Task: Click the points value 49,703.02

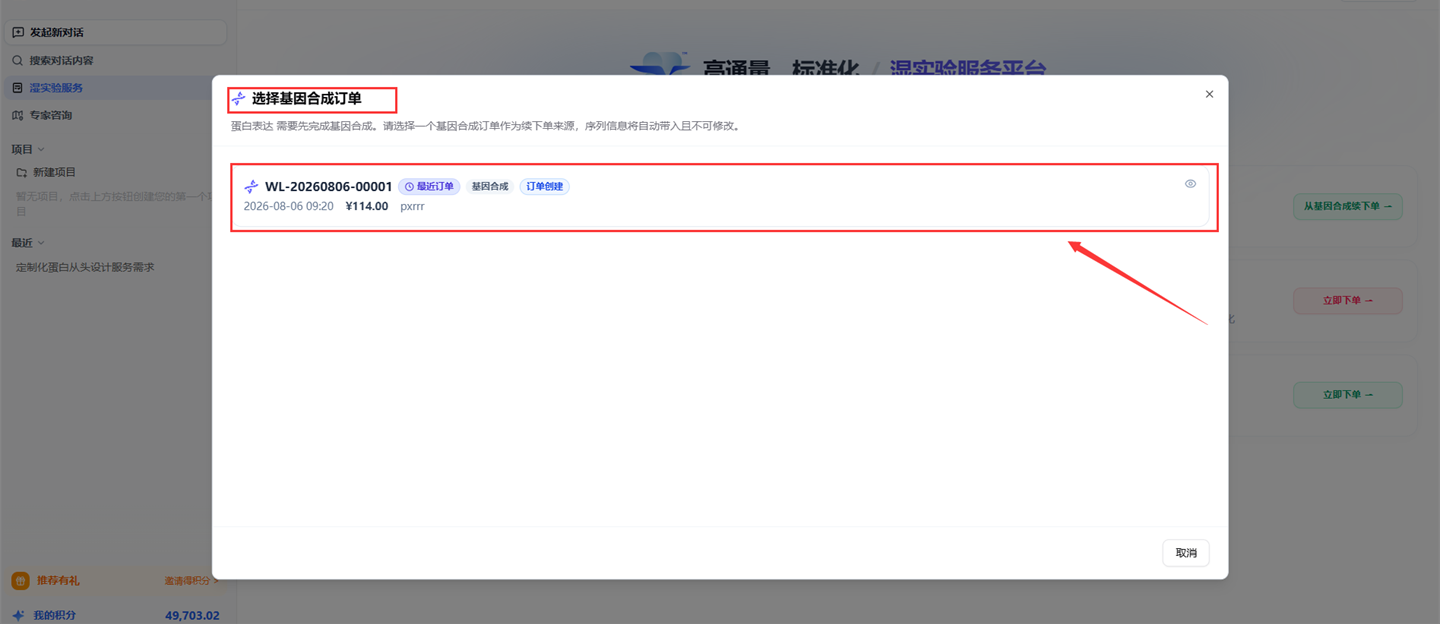Action: click(192, 615)
